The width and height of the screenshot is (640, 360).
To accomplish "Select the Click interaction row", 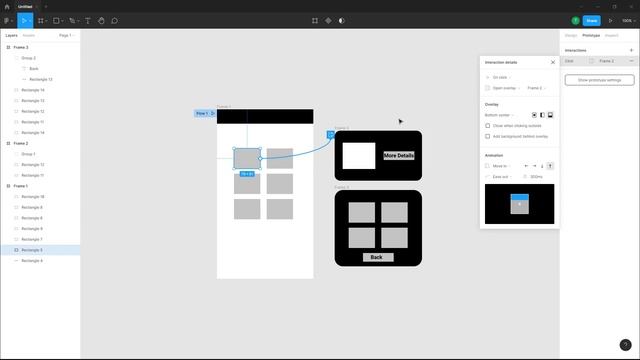I will 599,61.
